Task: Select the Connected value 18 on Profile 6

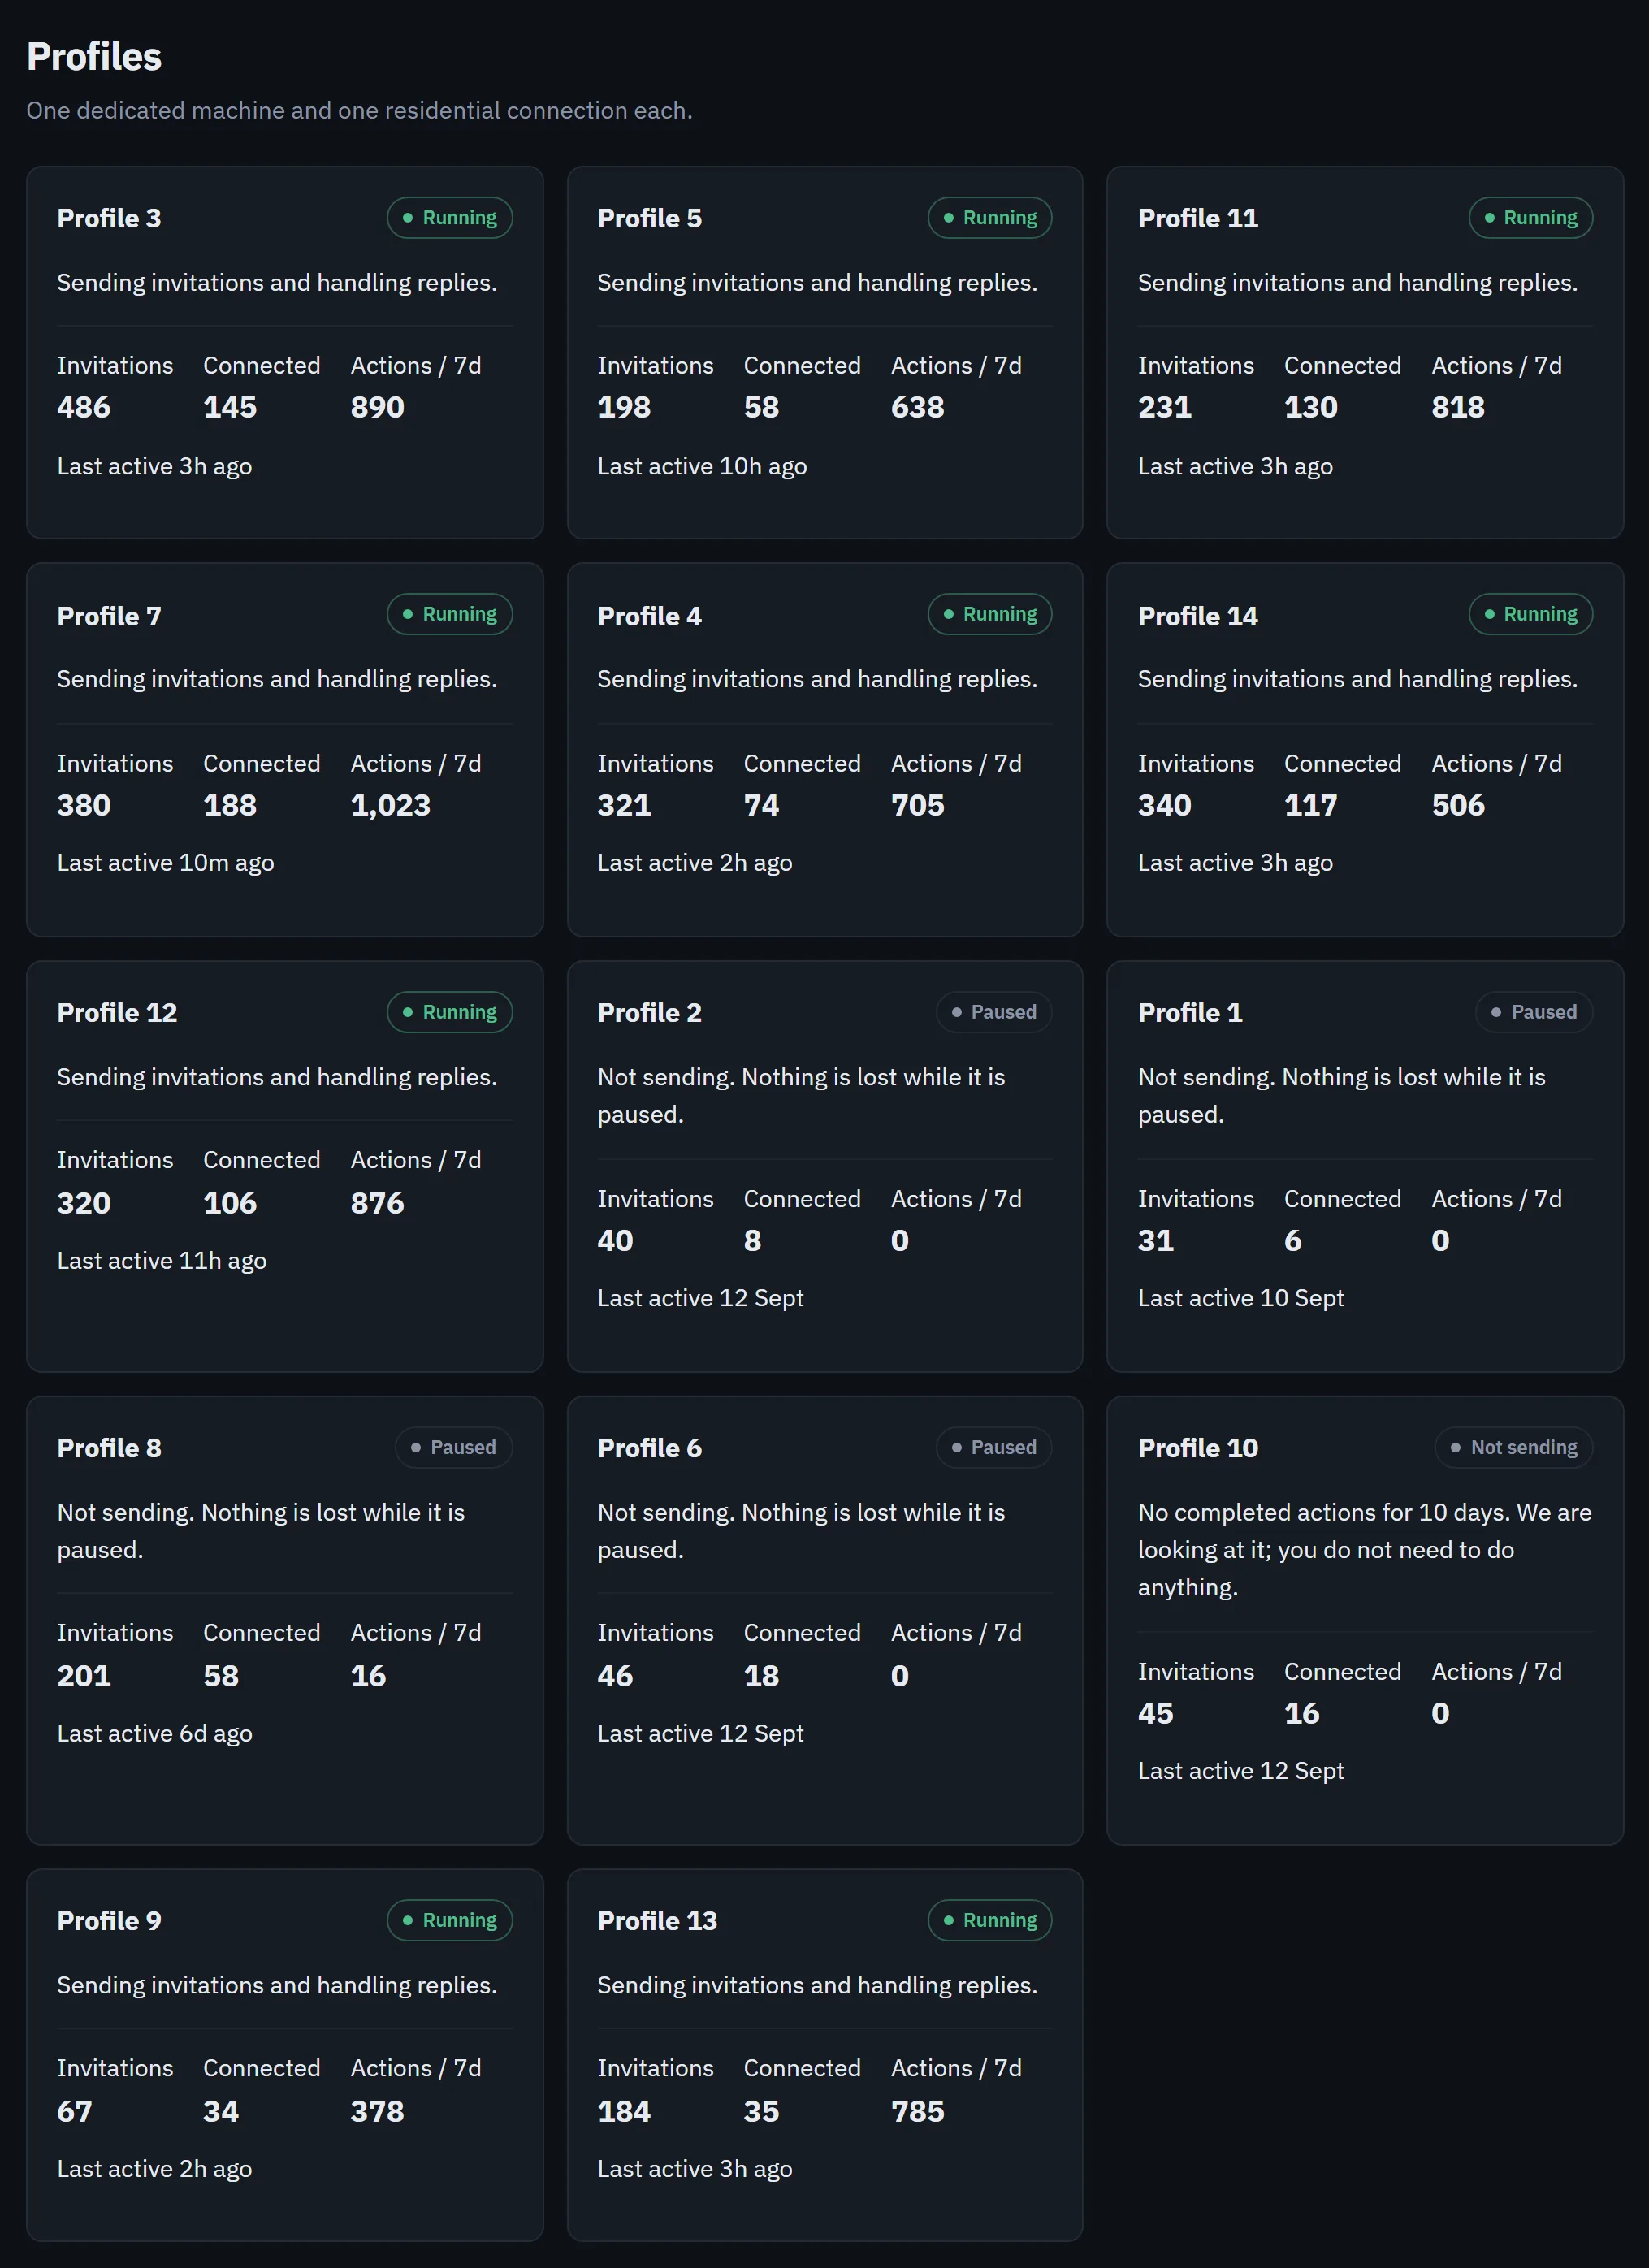Action: 761,1676
